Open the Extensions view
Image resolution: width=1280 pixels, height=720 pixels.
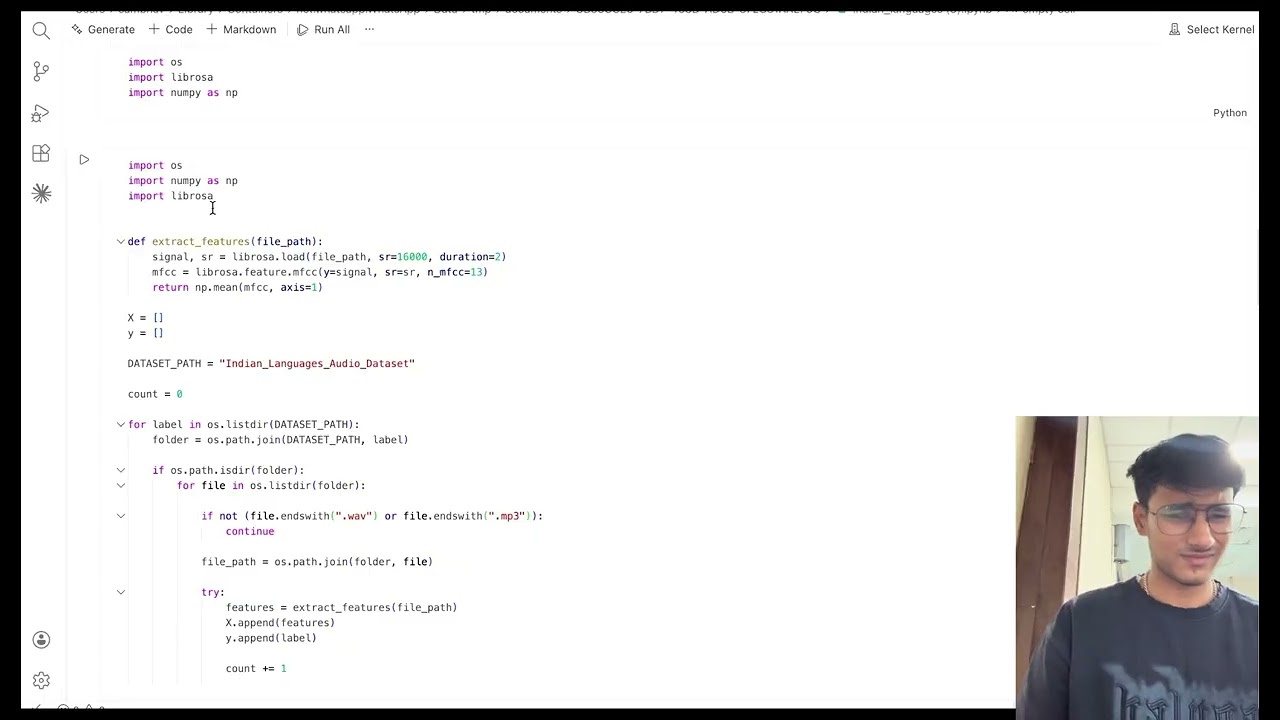(41, 153)
